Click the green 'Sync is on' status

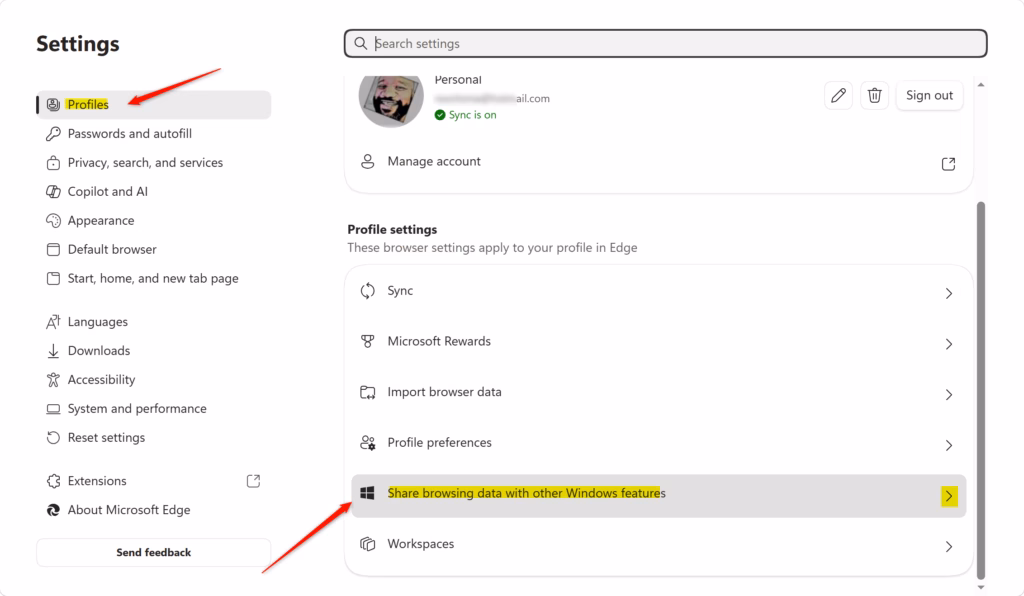(466, 115)
